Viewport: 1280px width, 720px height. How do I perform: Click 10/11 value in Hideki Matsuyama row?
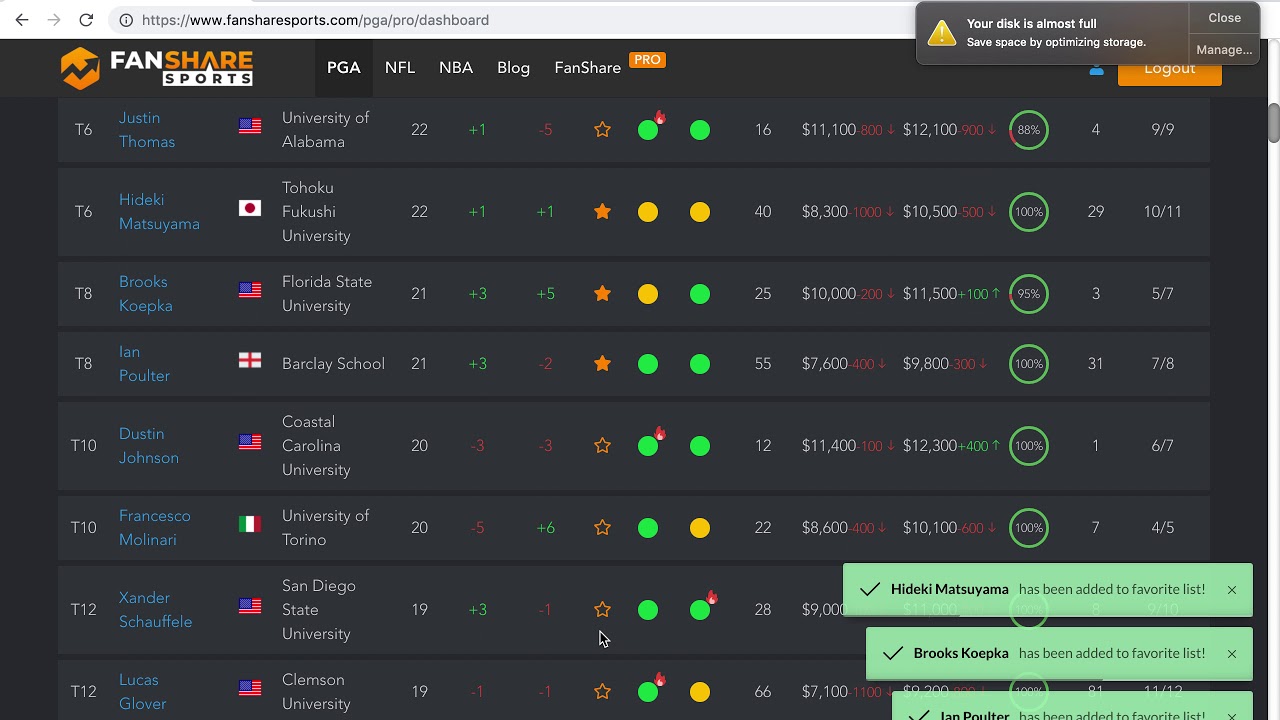(1162, 212)
